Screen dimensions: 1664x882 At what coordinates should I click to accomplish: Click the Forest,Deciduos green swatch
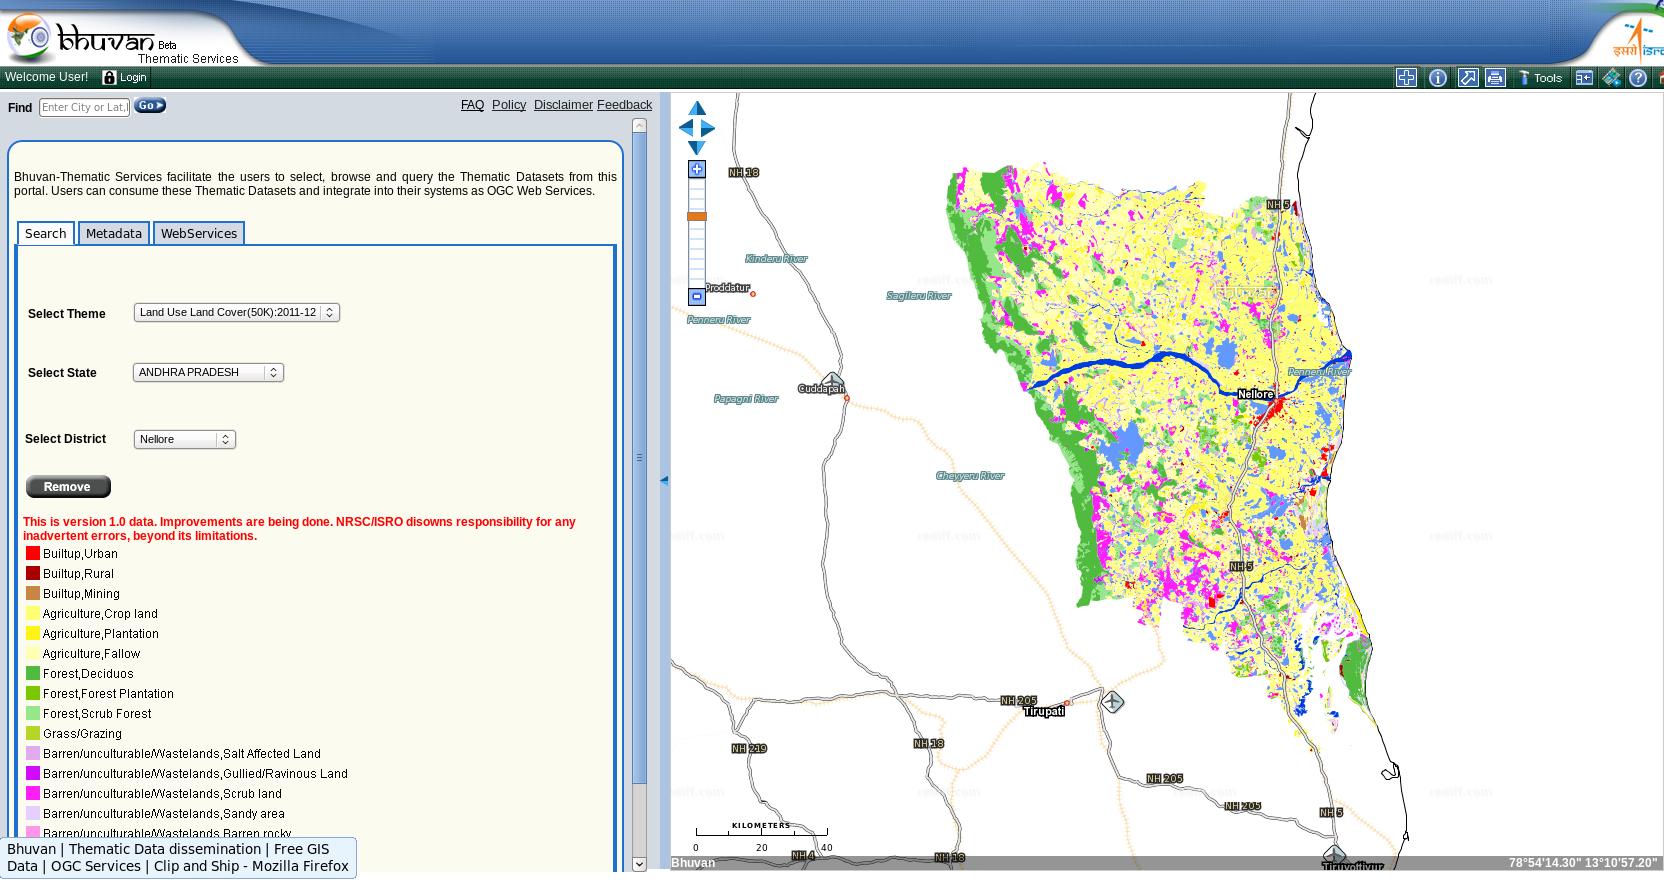(x=33, y=673)
